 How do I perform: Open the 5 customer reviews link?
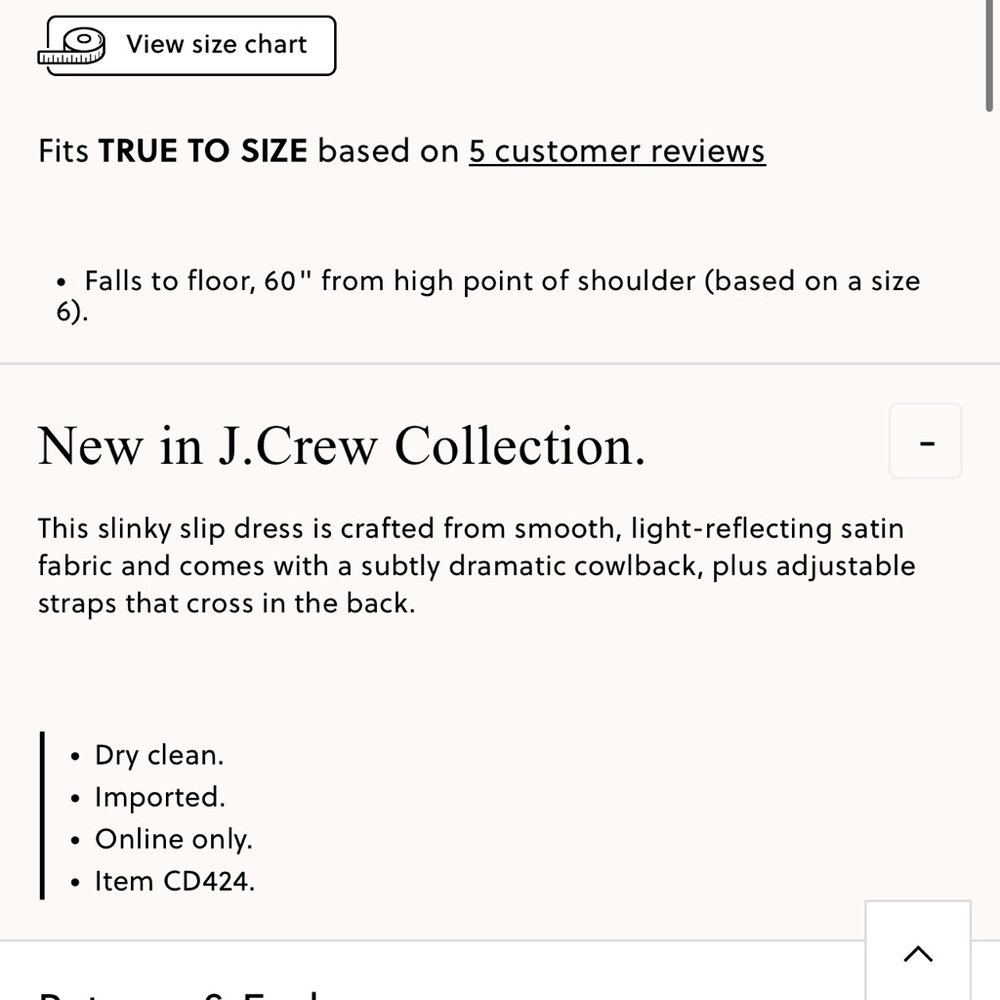[x=617, y=152]
